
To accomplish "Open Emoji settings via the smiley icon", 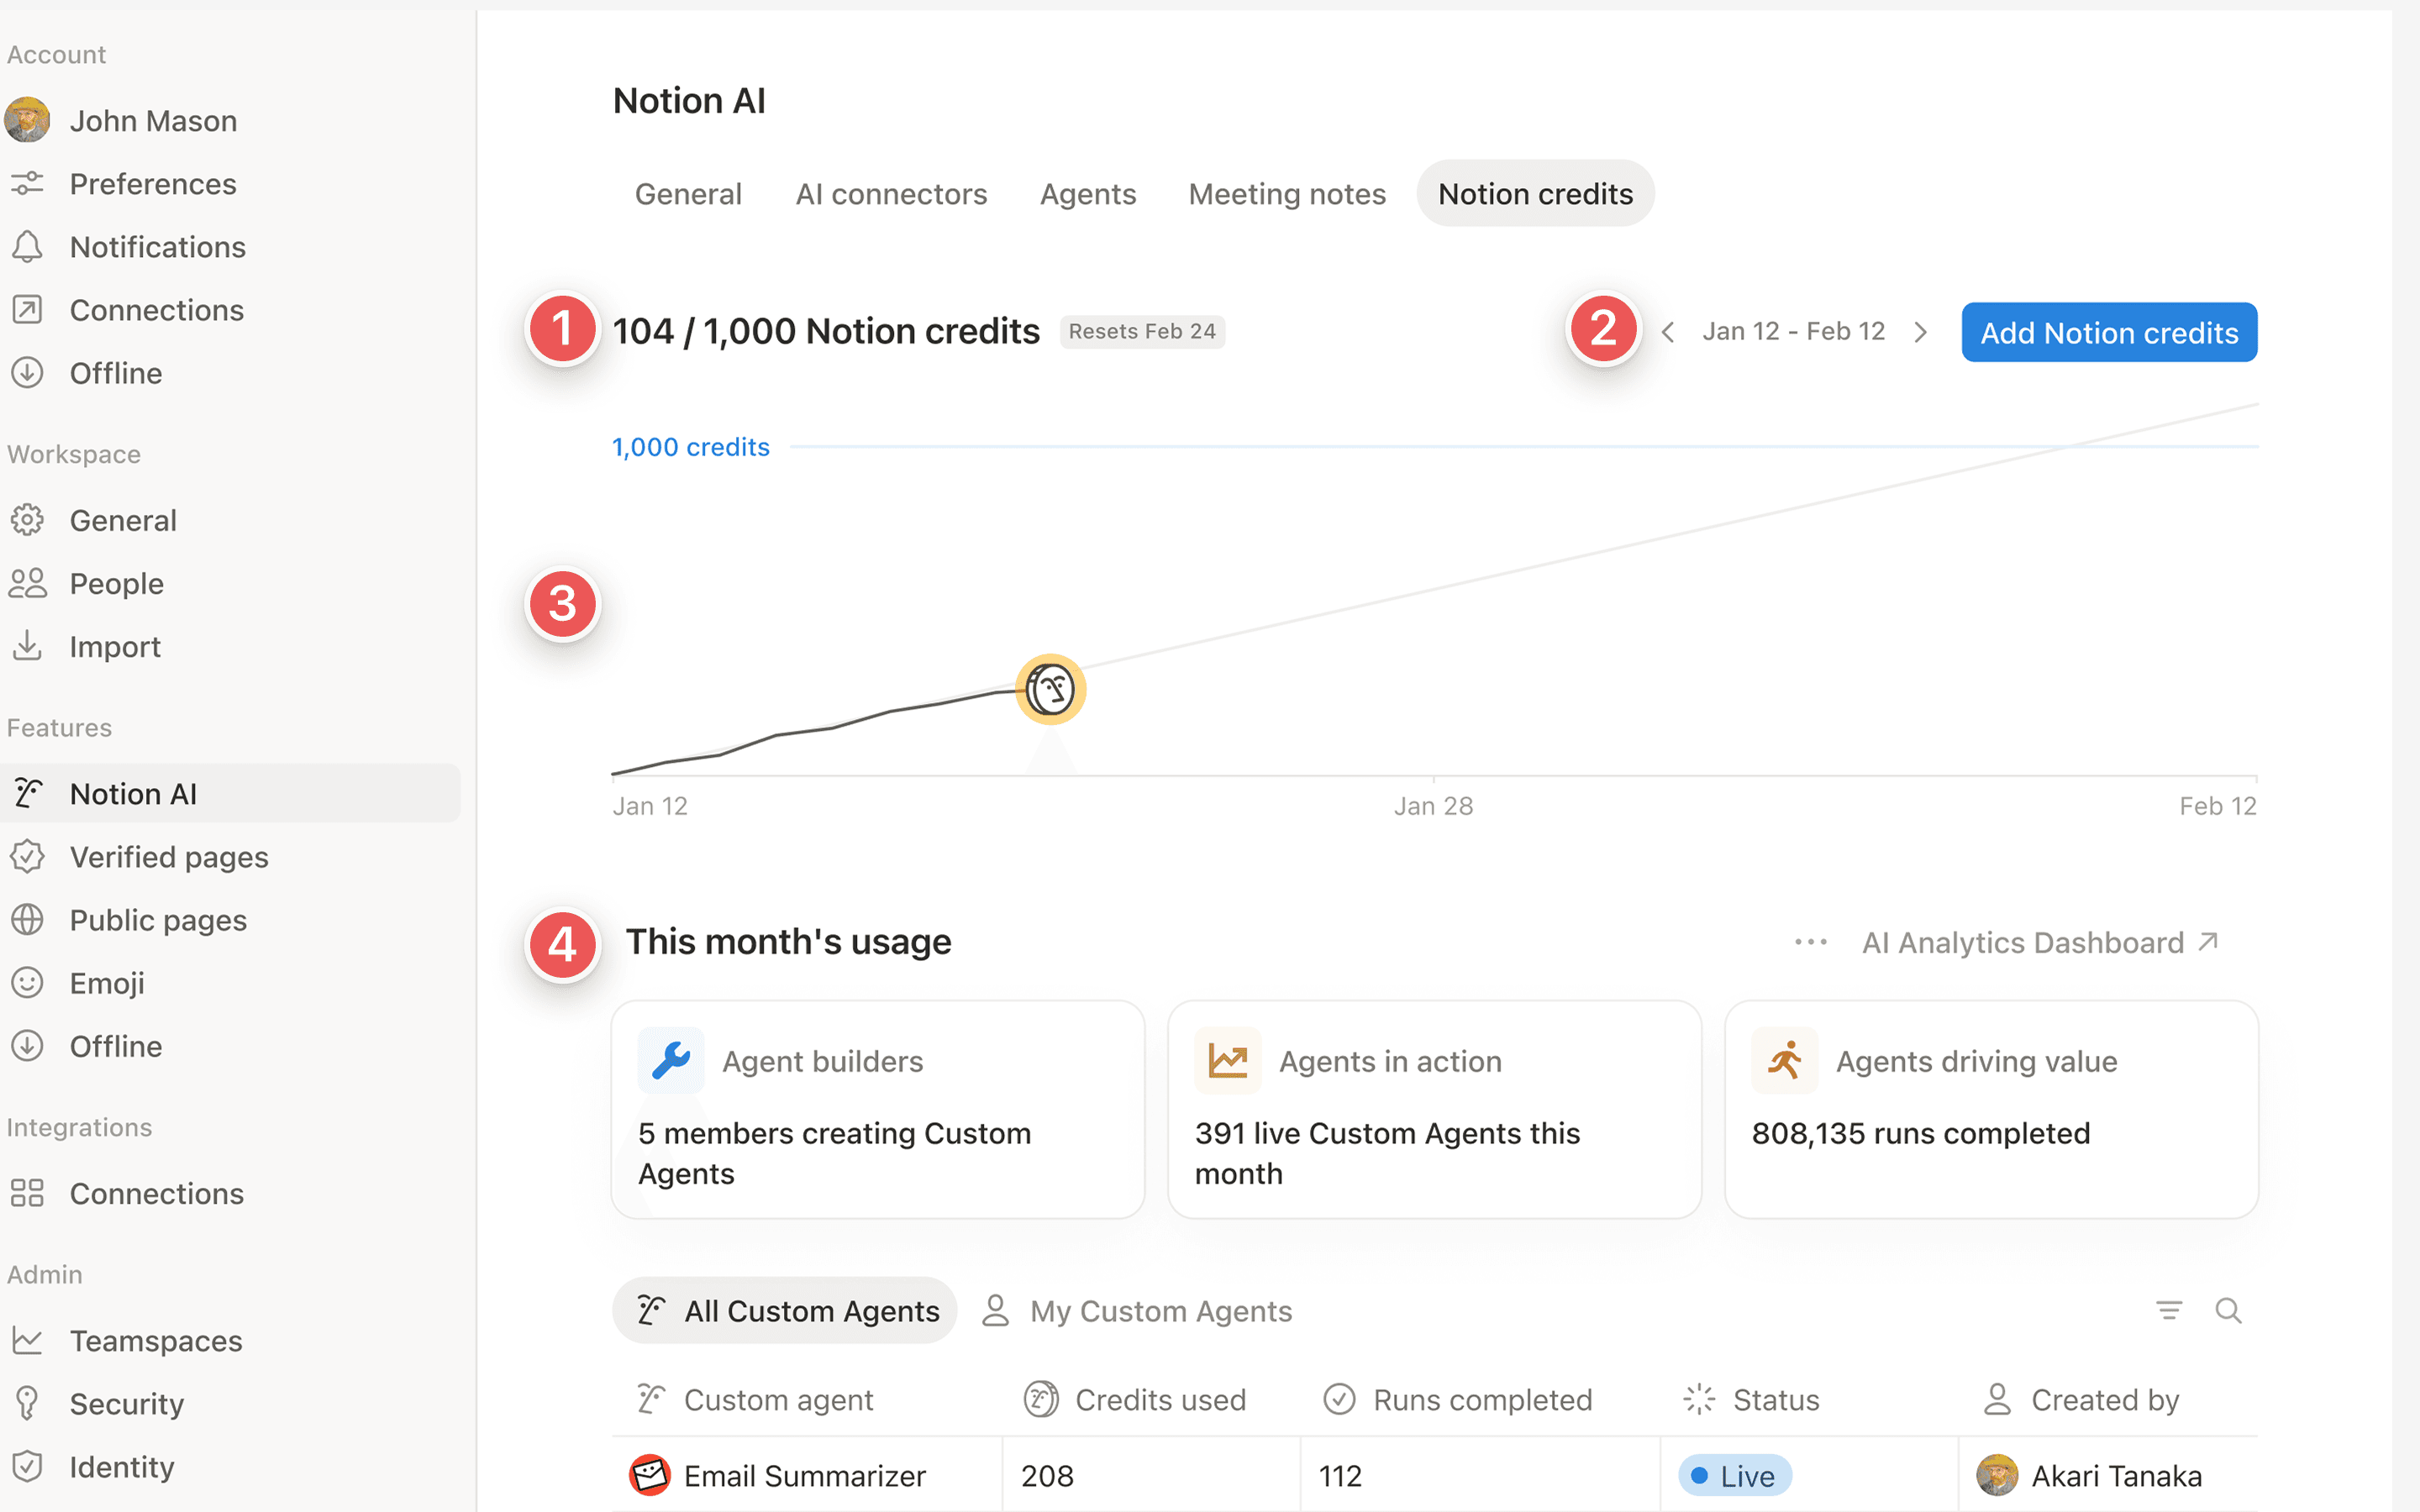I will [x=27, y=982].
